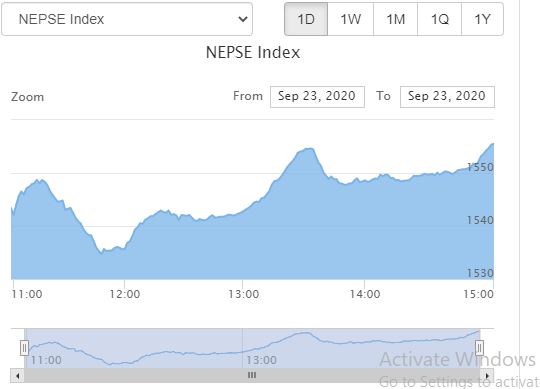
Task: Click the right navigator handle
Action: [x=479, y=348]
